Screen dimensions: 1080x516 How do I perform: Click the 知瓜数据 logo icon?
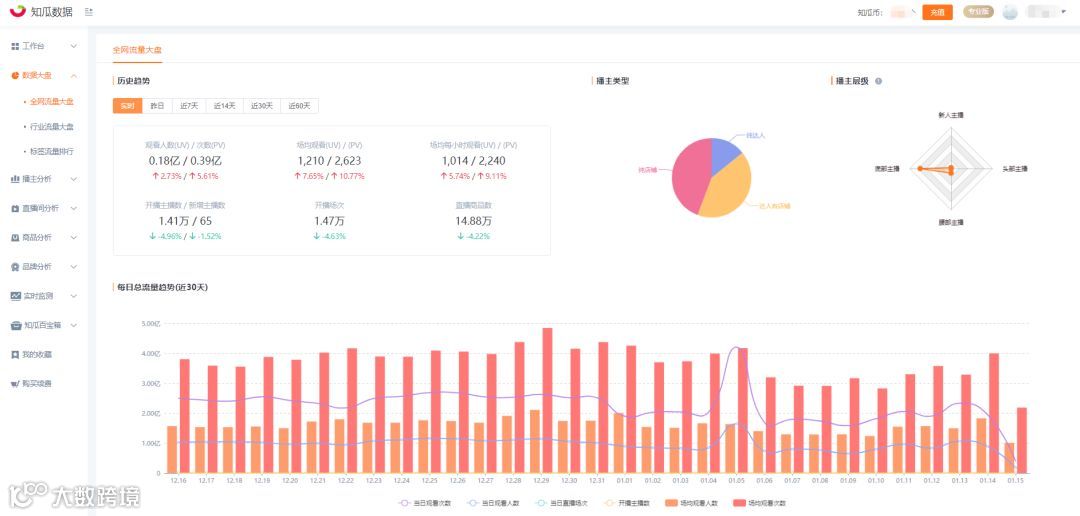(17, 11)
